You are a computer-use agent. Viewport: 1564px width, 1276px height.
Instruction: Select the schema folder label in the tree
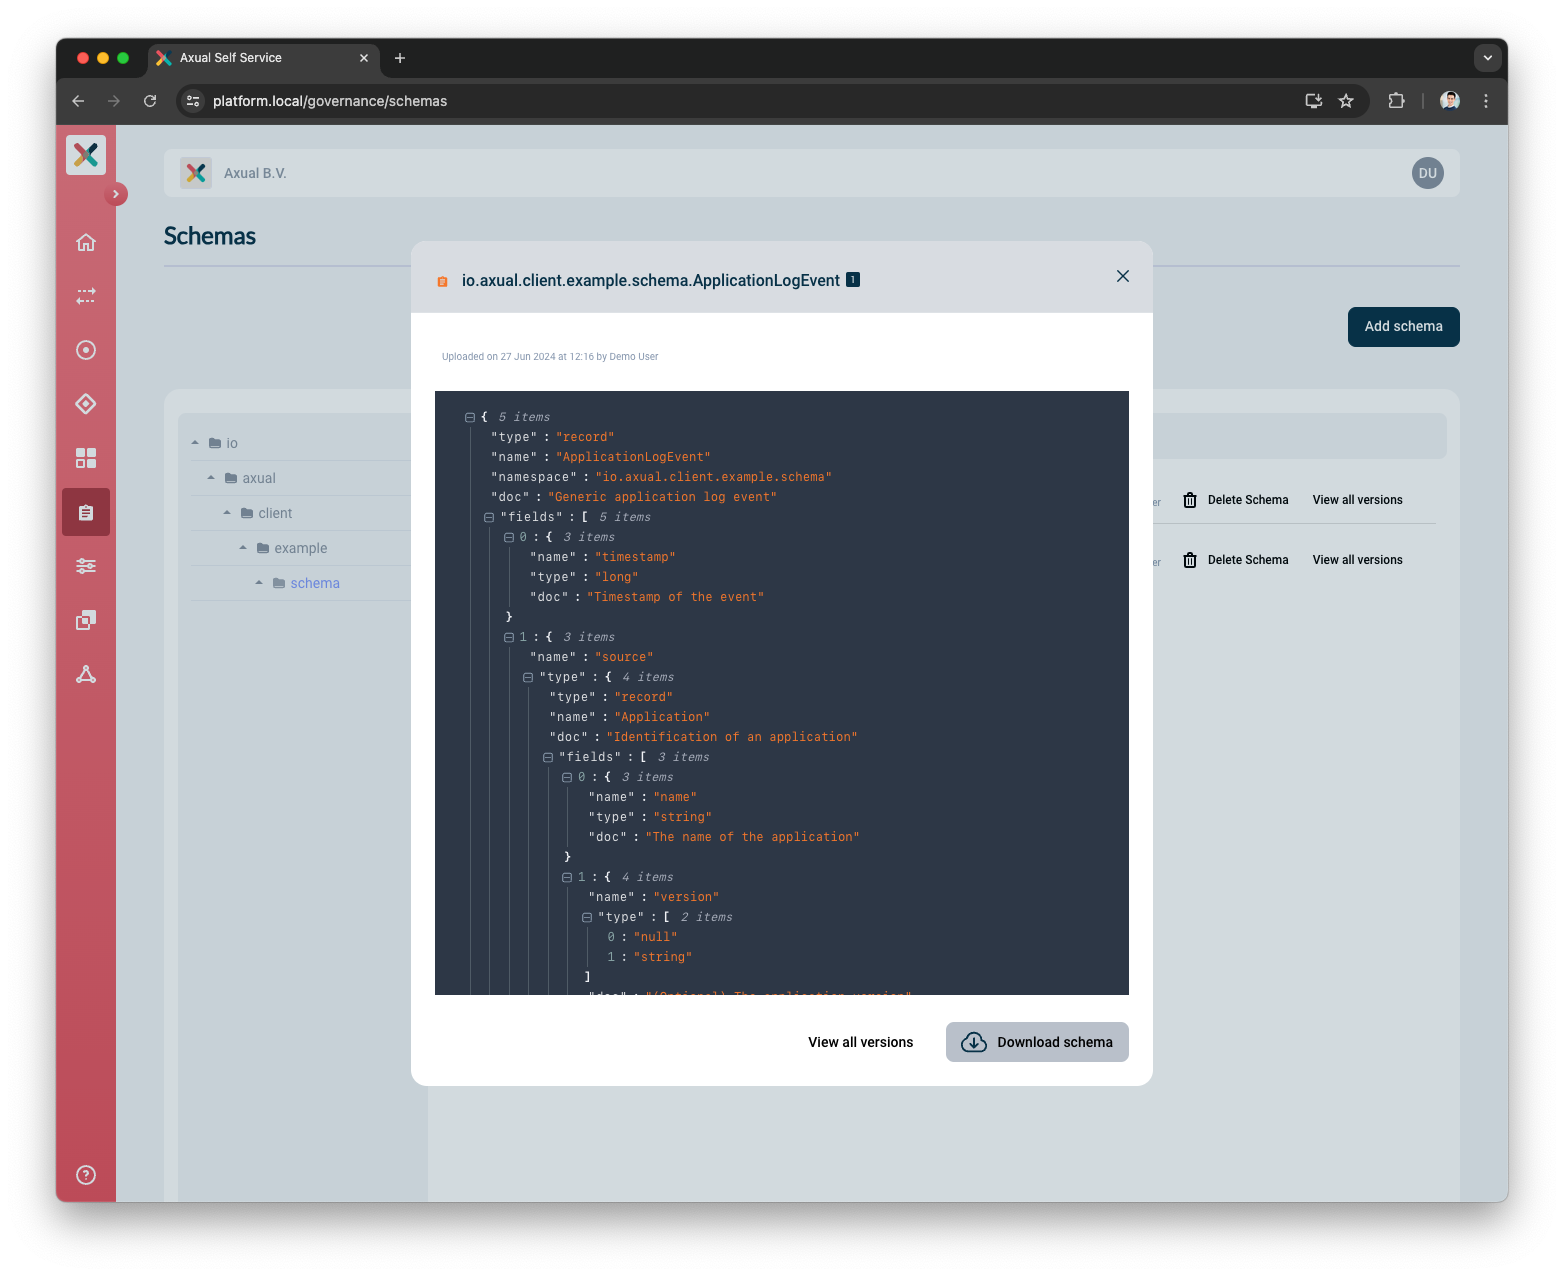point(315,583)
